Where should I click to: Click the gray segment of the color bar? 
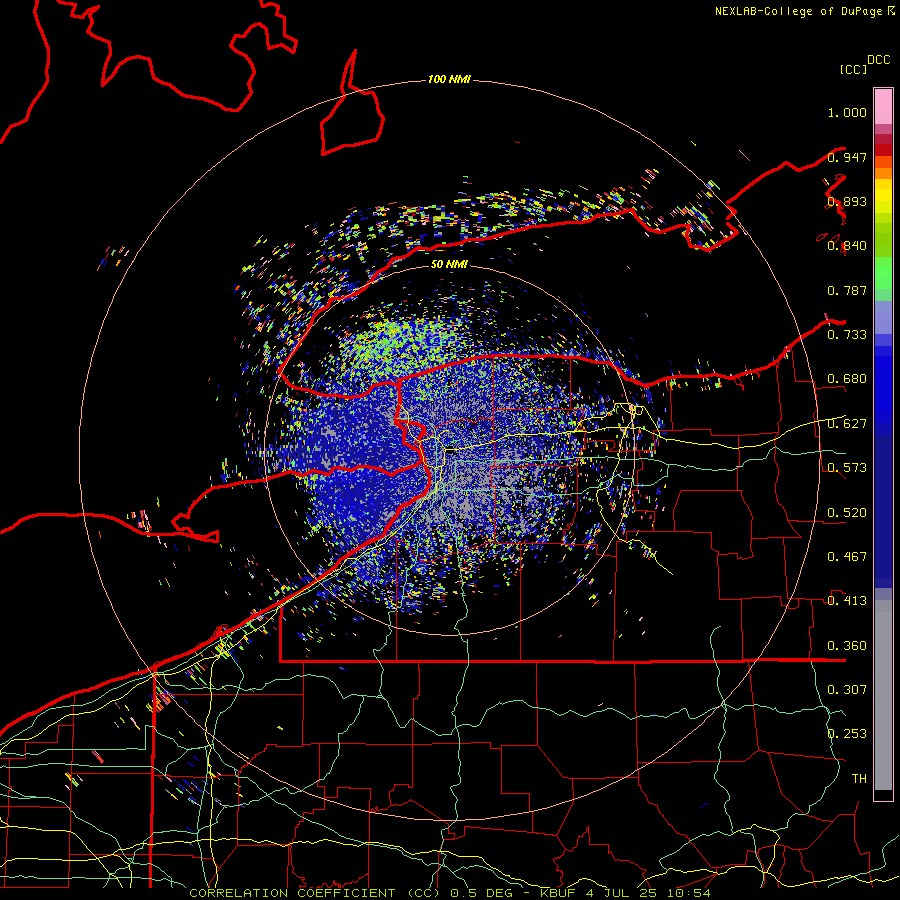click(x=883, y=695)
